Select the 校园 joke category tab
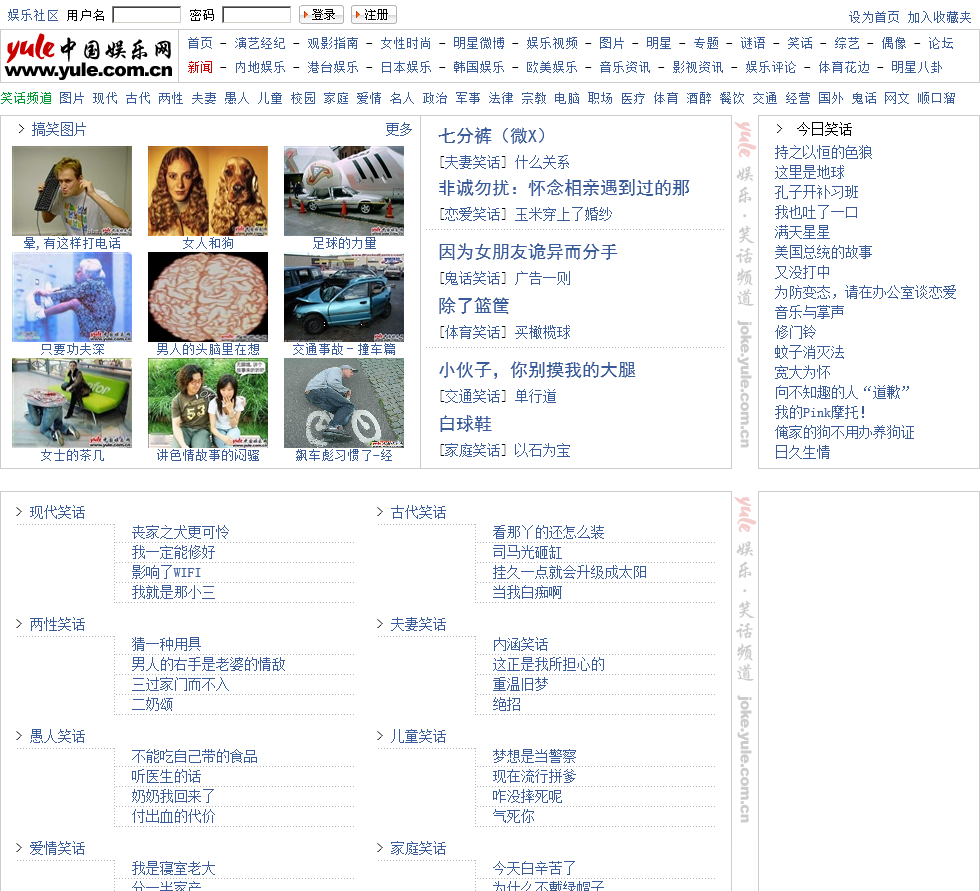The image size is (980, 891). tap(303, 98)
